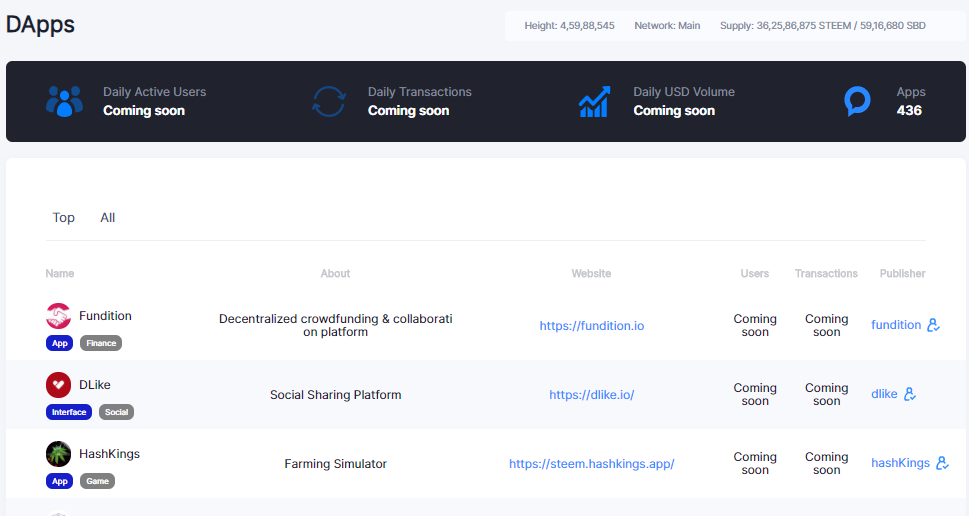This screenshot has width=969, height=516.
Task: Click the Social Sharing Platform description
Action: [336, 395]
